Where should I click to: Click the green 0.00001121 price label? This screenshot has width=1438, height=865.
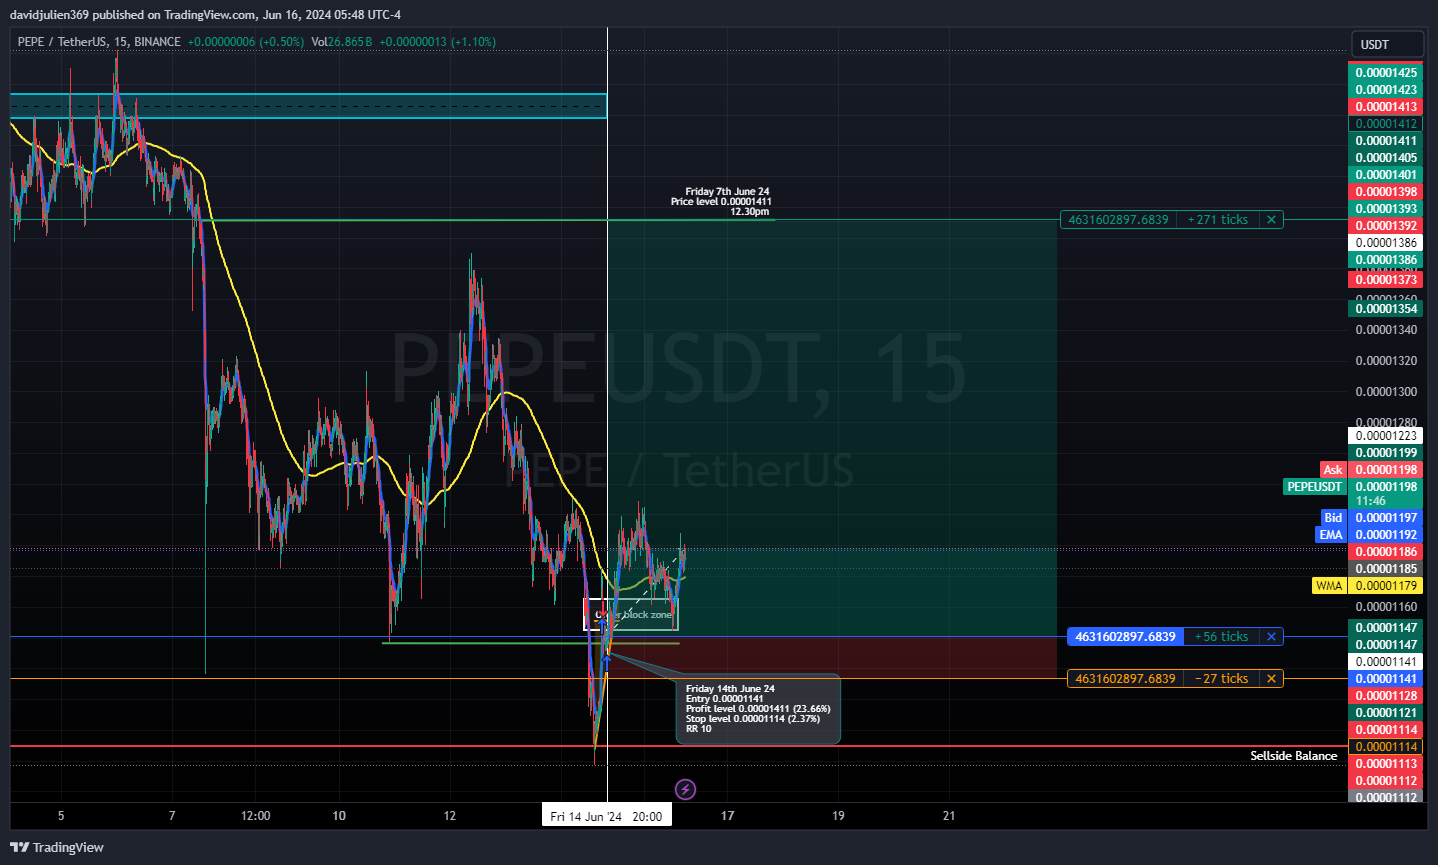click(1386, 713)
